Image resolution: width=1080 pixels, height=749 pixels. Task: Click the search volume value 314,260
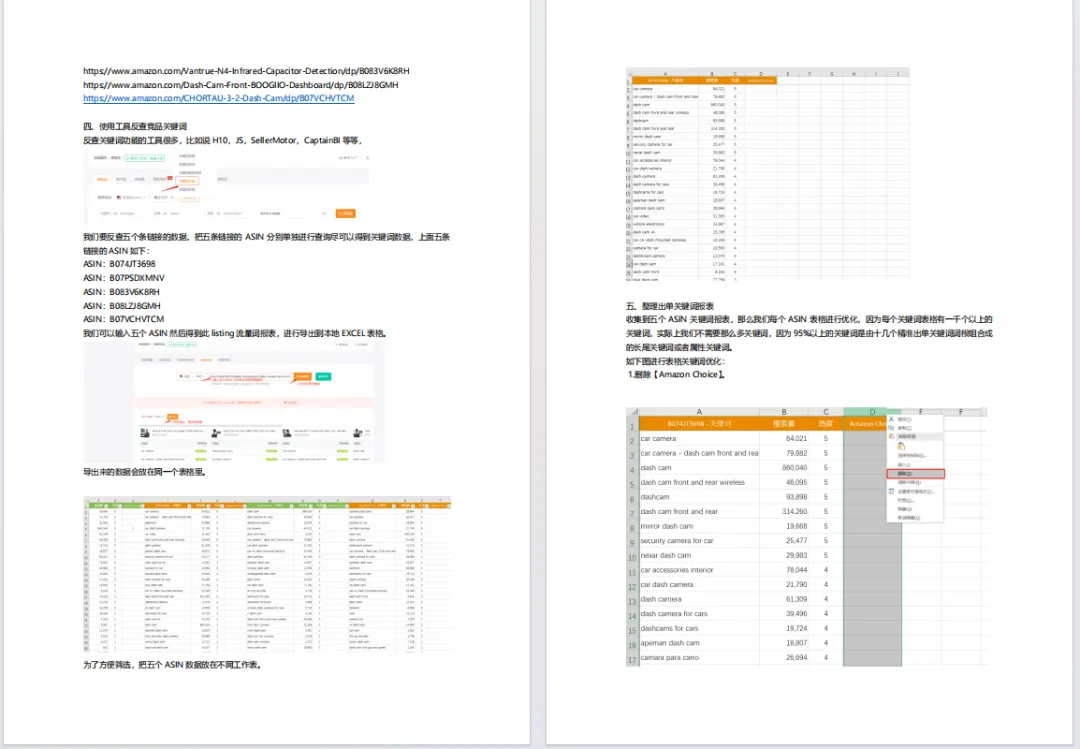pos(794,511)
